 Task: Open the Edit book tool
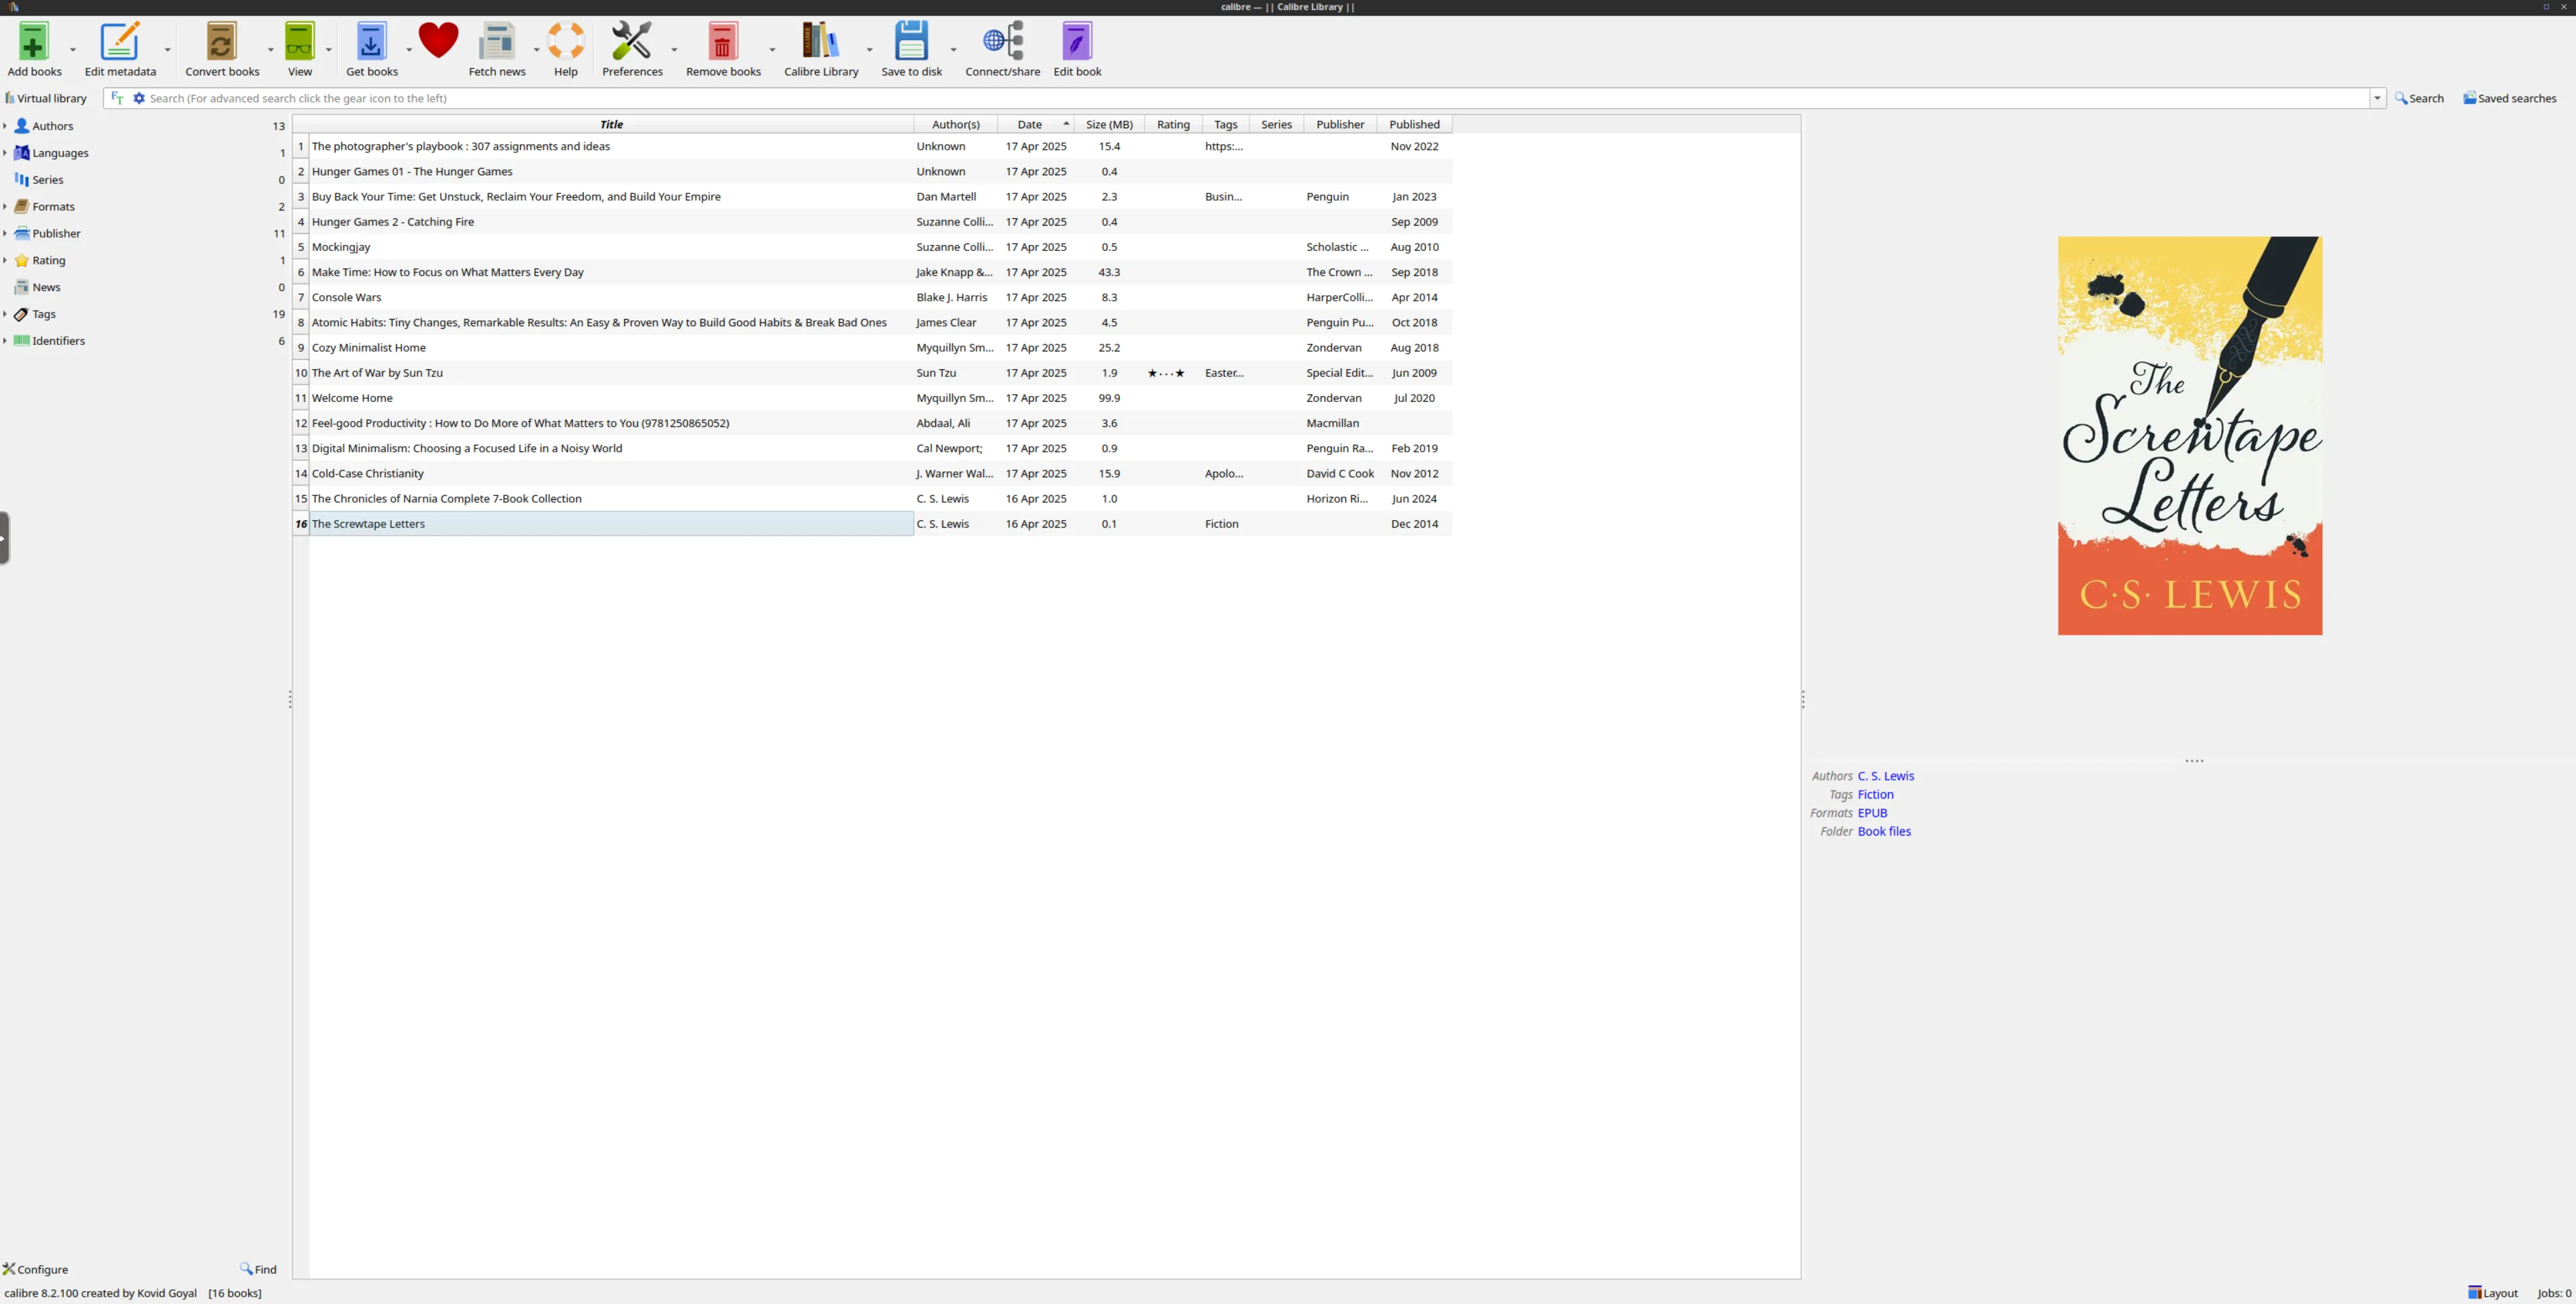coord(1076,42)
